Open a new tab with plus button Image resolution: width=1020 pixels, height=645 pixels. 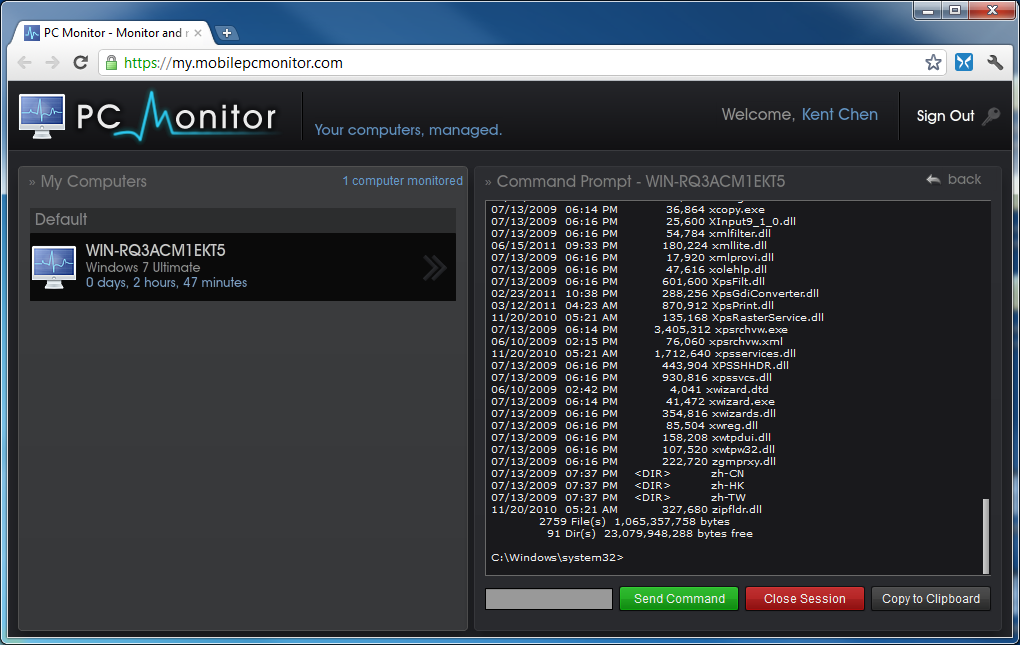tap(226, 33)
